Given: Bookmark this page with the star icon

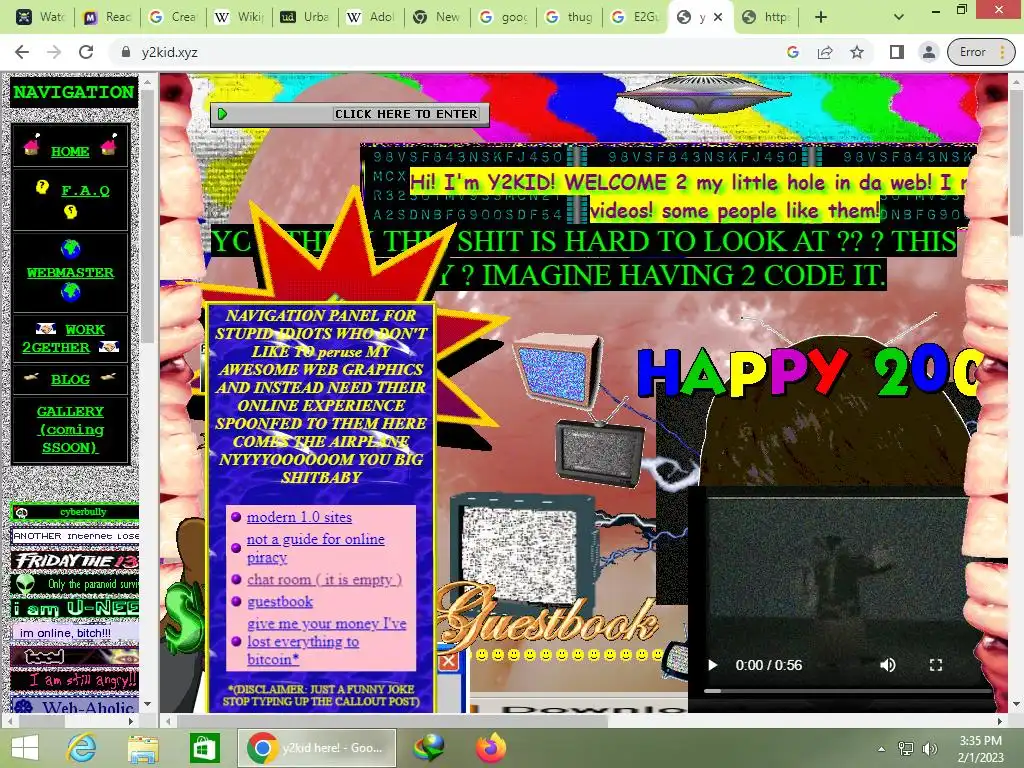Looking at the screenshot, I should coord(857,52).
